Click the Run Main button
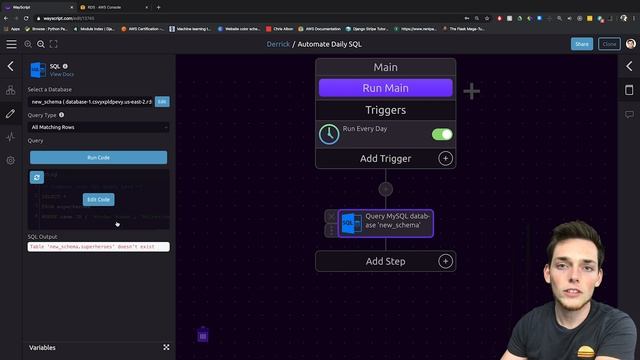Image resolution: width=640 pixels, height=360 pixels. [385, 88]
